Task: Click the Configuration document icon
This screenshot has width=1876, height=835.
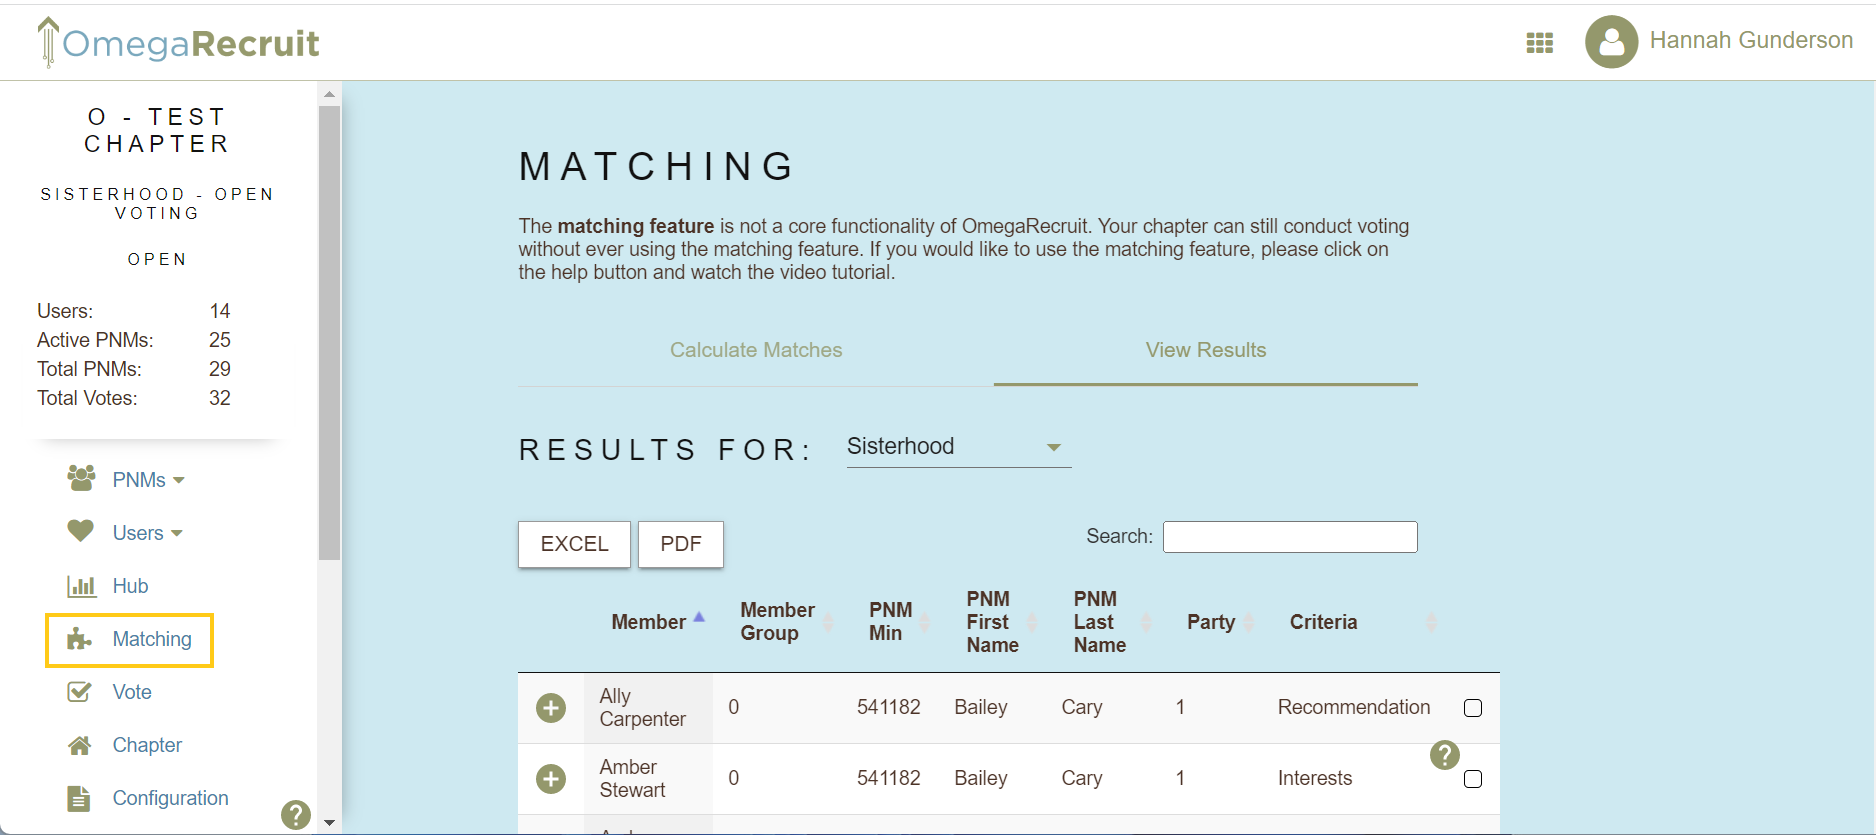Action: [79, 798]
